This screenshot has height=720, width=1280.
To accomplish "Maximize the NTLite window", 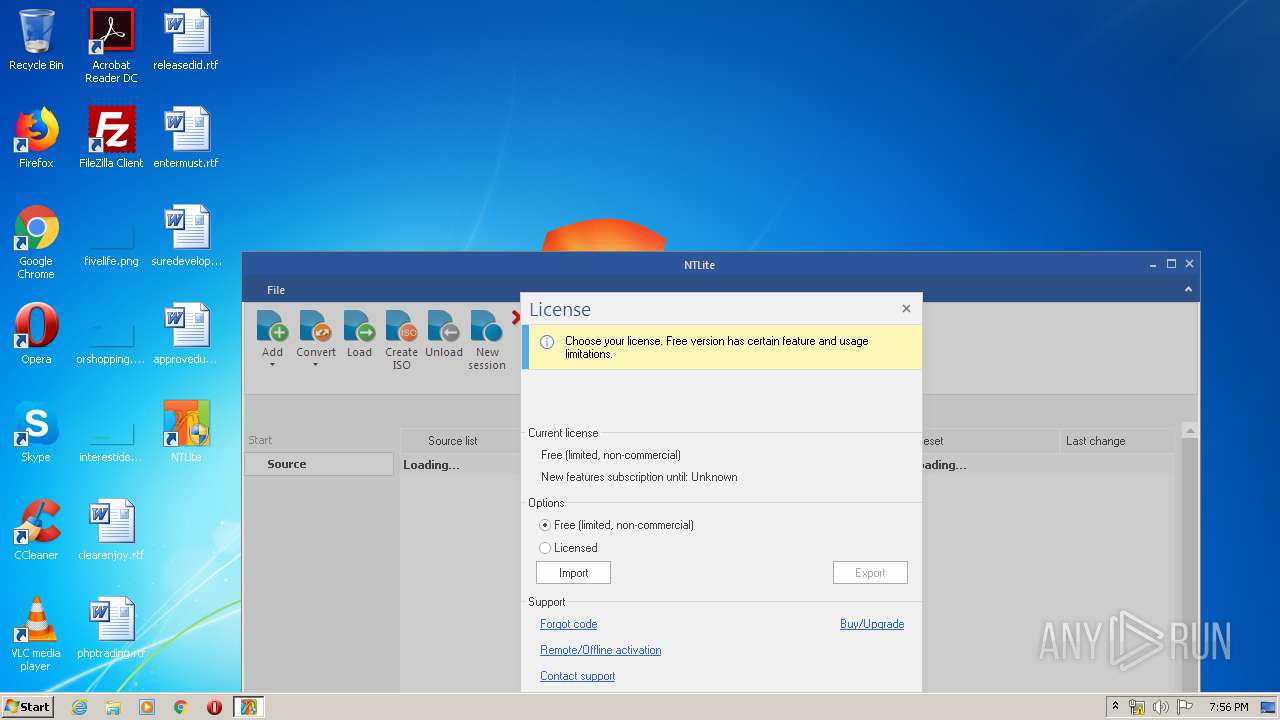I will pyautogui.click(x=1171, y=264).
